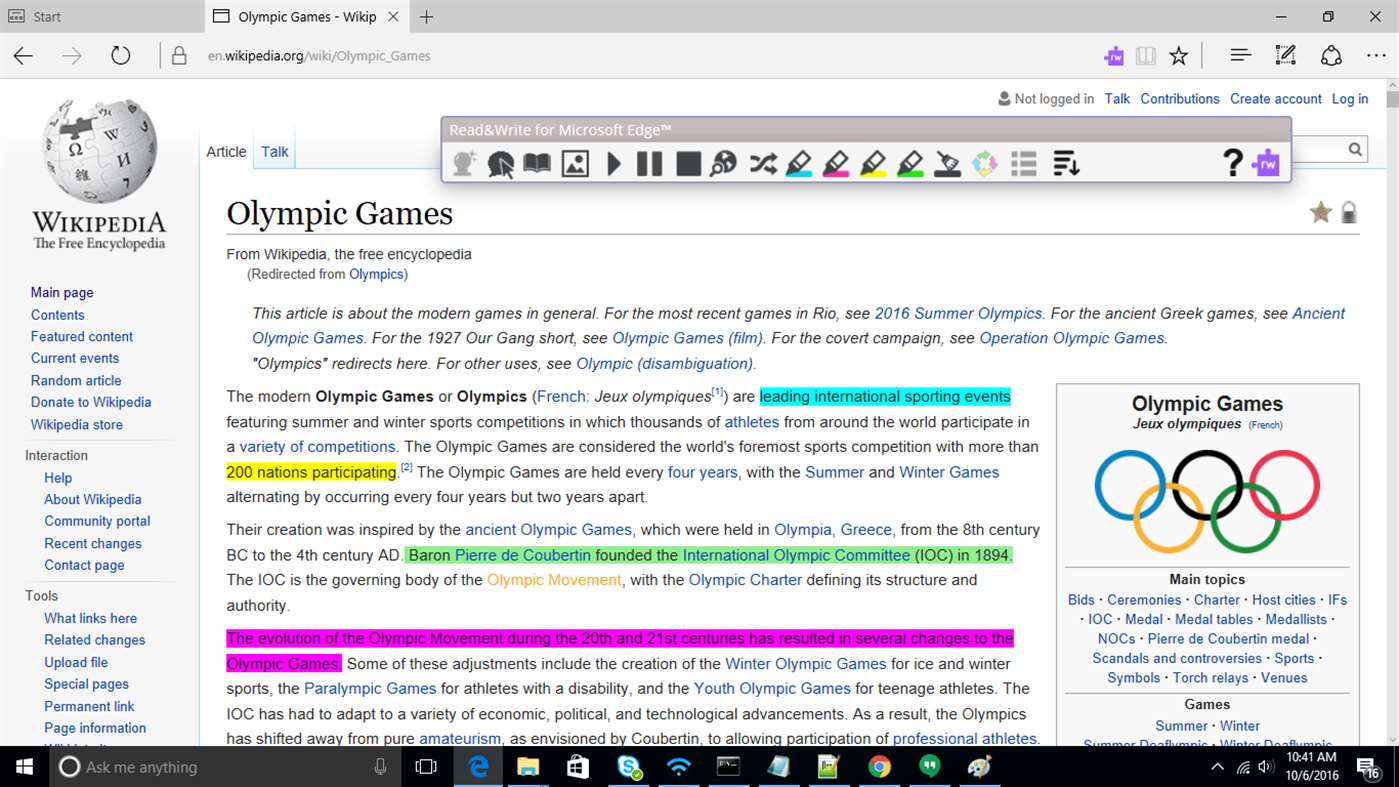
Task: Launch Chrome from the taskbar
Action: point(879,767)
